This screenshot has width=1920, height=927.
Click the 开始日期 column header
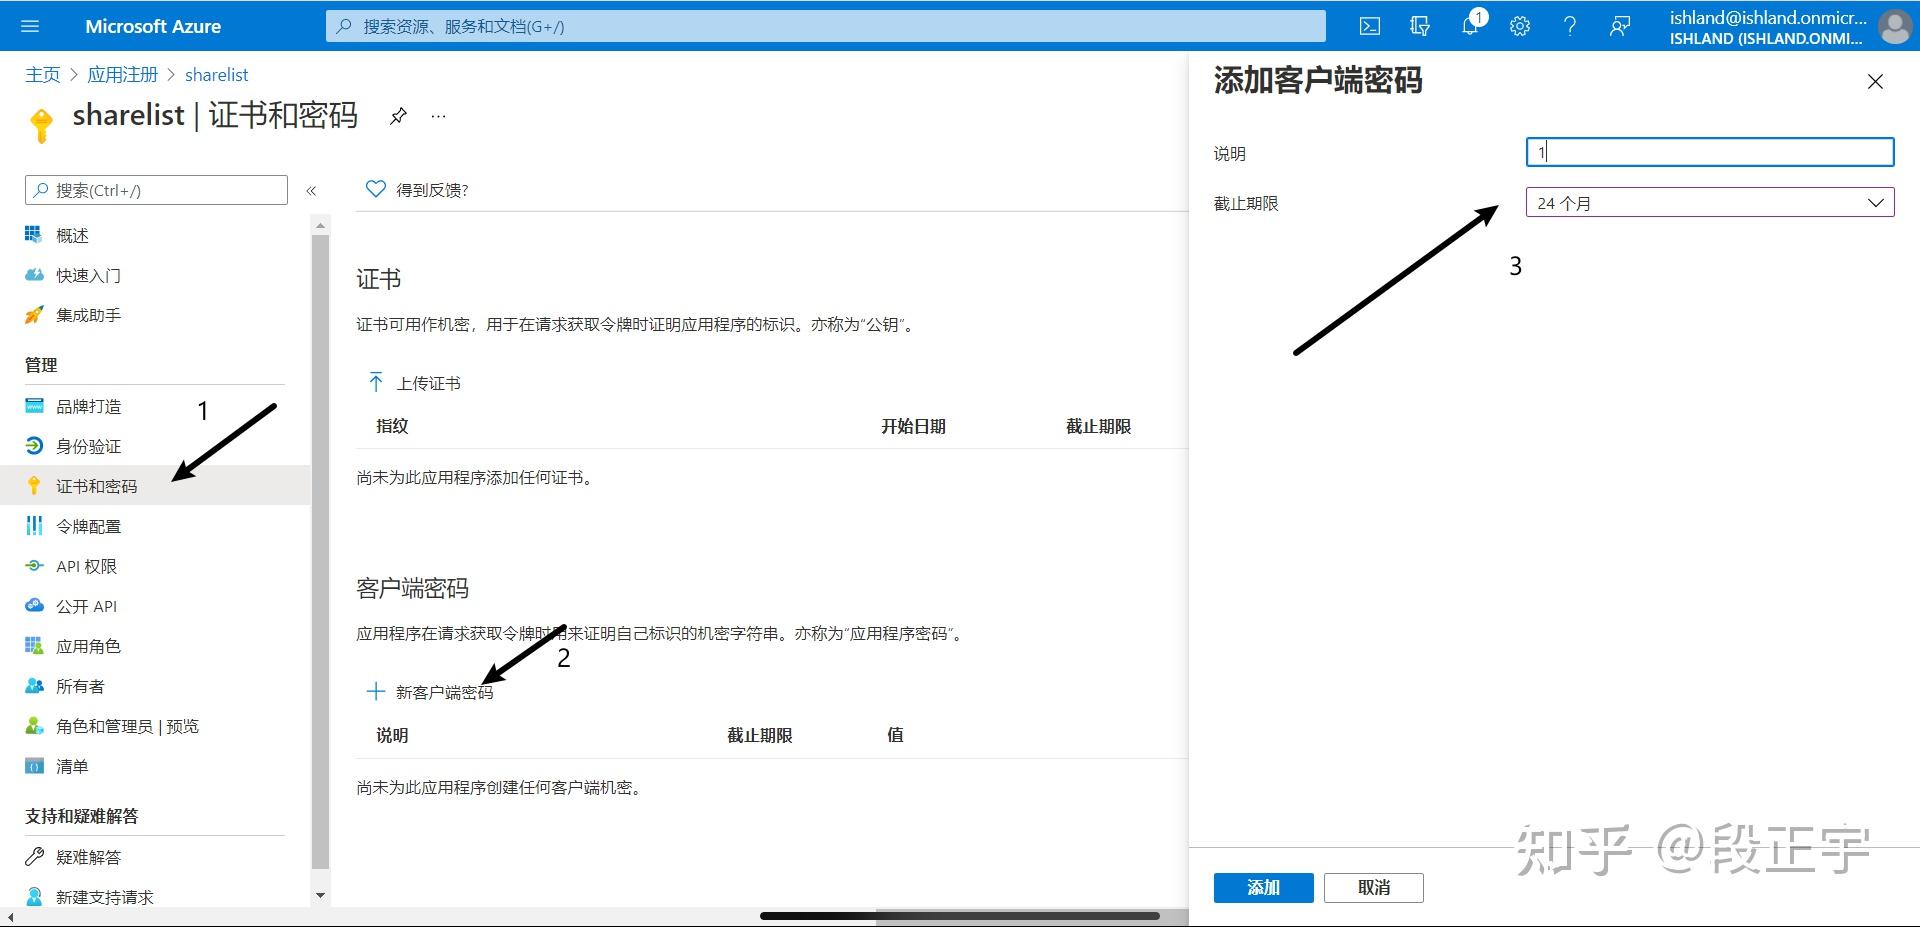click(913, 426)
